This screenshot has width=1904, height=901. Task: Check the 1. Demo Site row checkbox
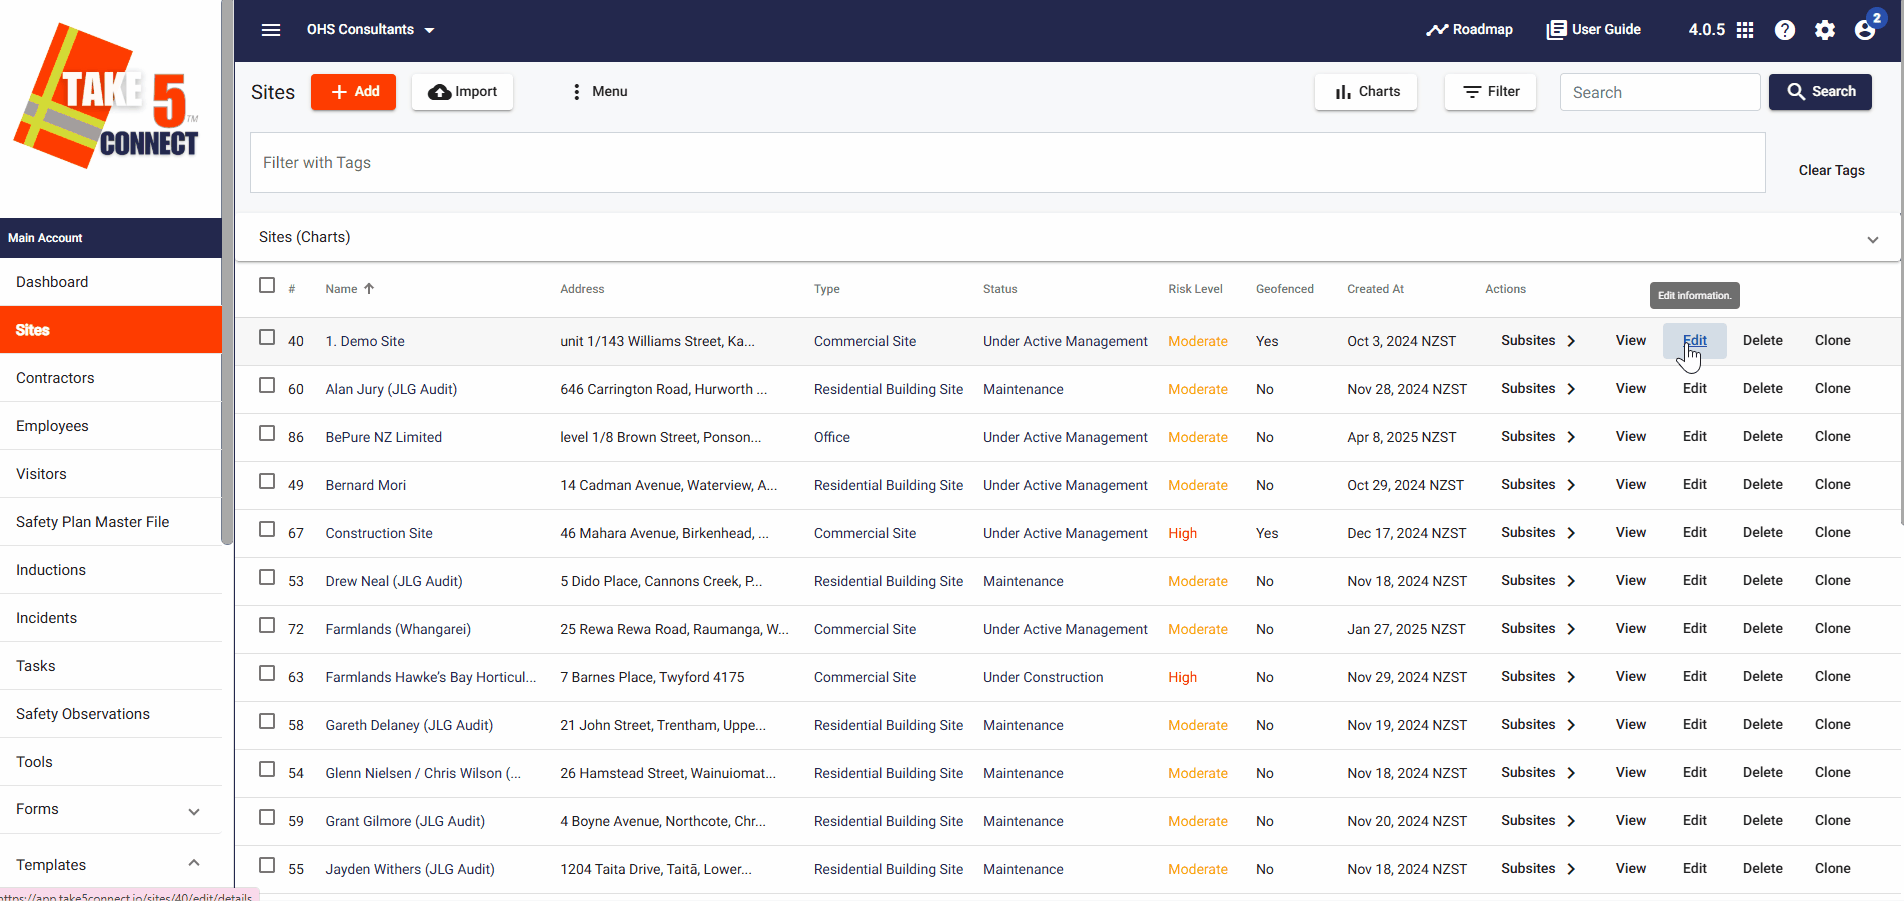pos(267,337)
